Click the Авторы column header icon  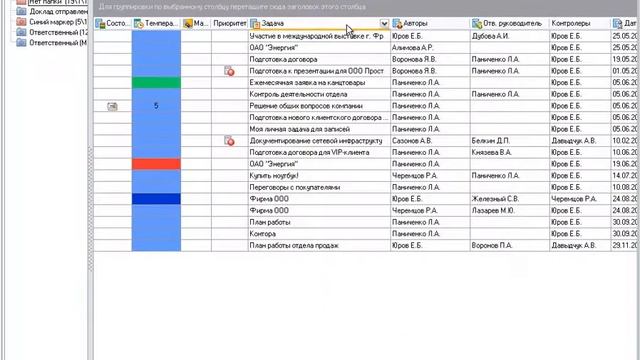[397, 24]
